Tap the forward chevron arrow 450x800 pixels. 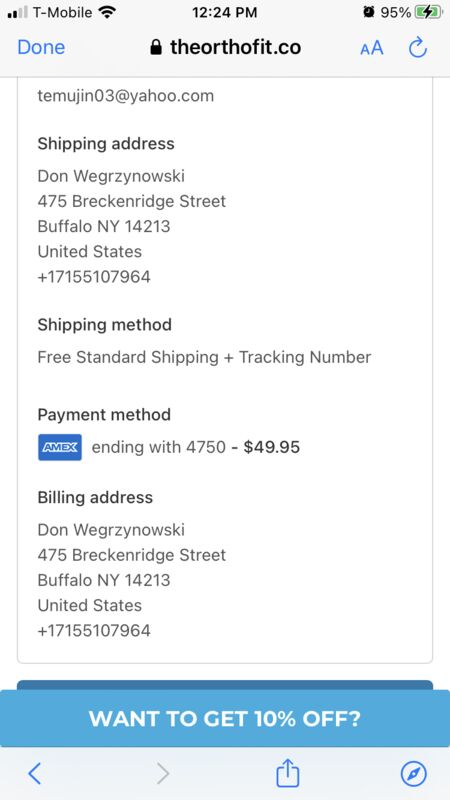pyautogui.click(x=163, y=774)
